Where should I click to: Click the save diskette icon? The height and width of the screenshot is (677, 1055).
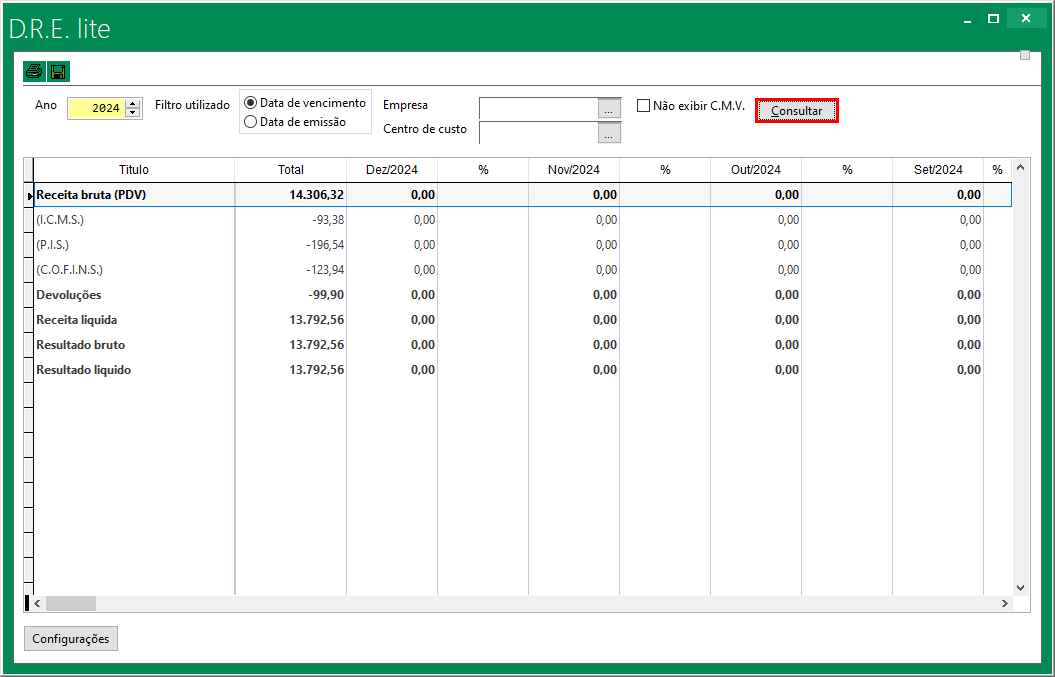click(x=58, y=71)
